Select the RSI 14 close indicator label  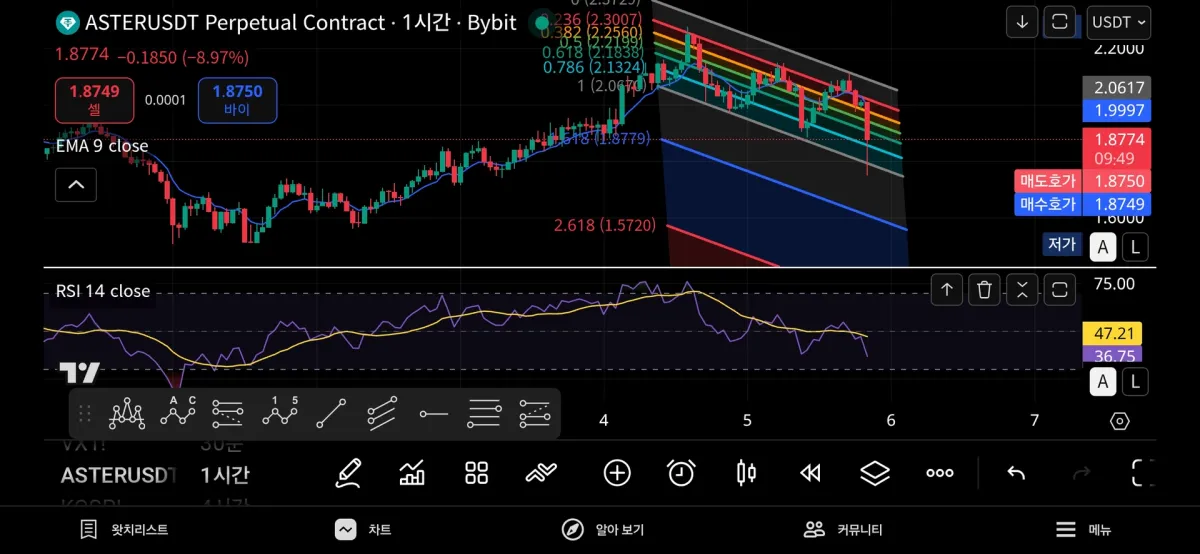pyautogui.click(x=103, y=291)
